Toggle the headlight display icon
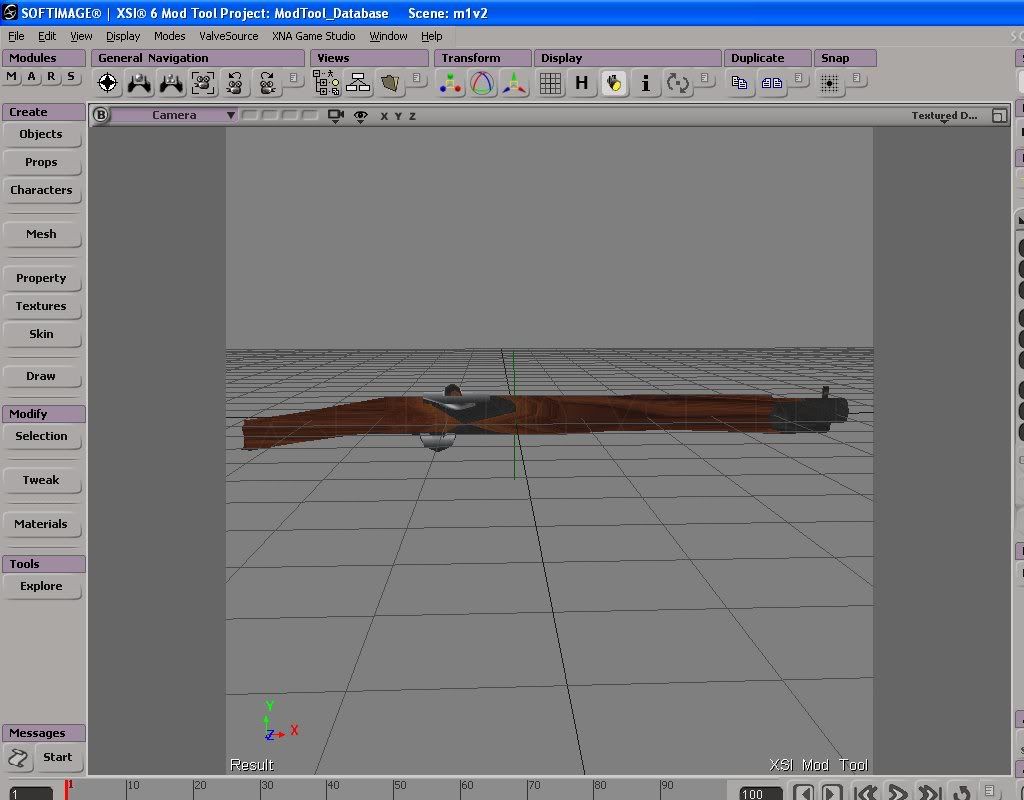This screenshot has height=800, width=1024. tap(614, 83)
